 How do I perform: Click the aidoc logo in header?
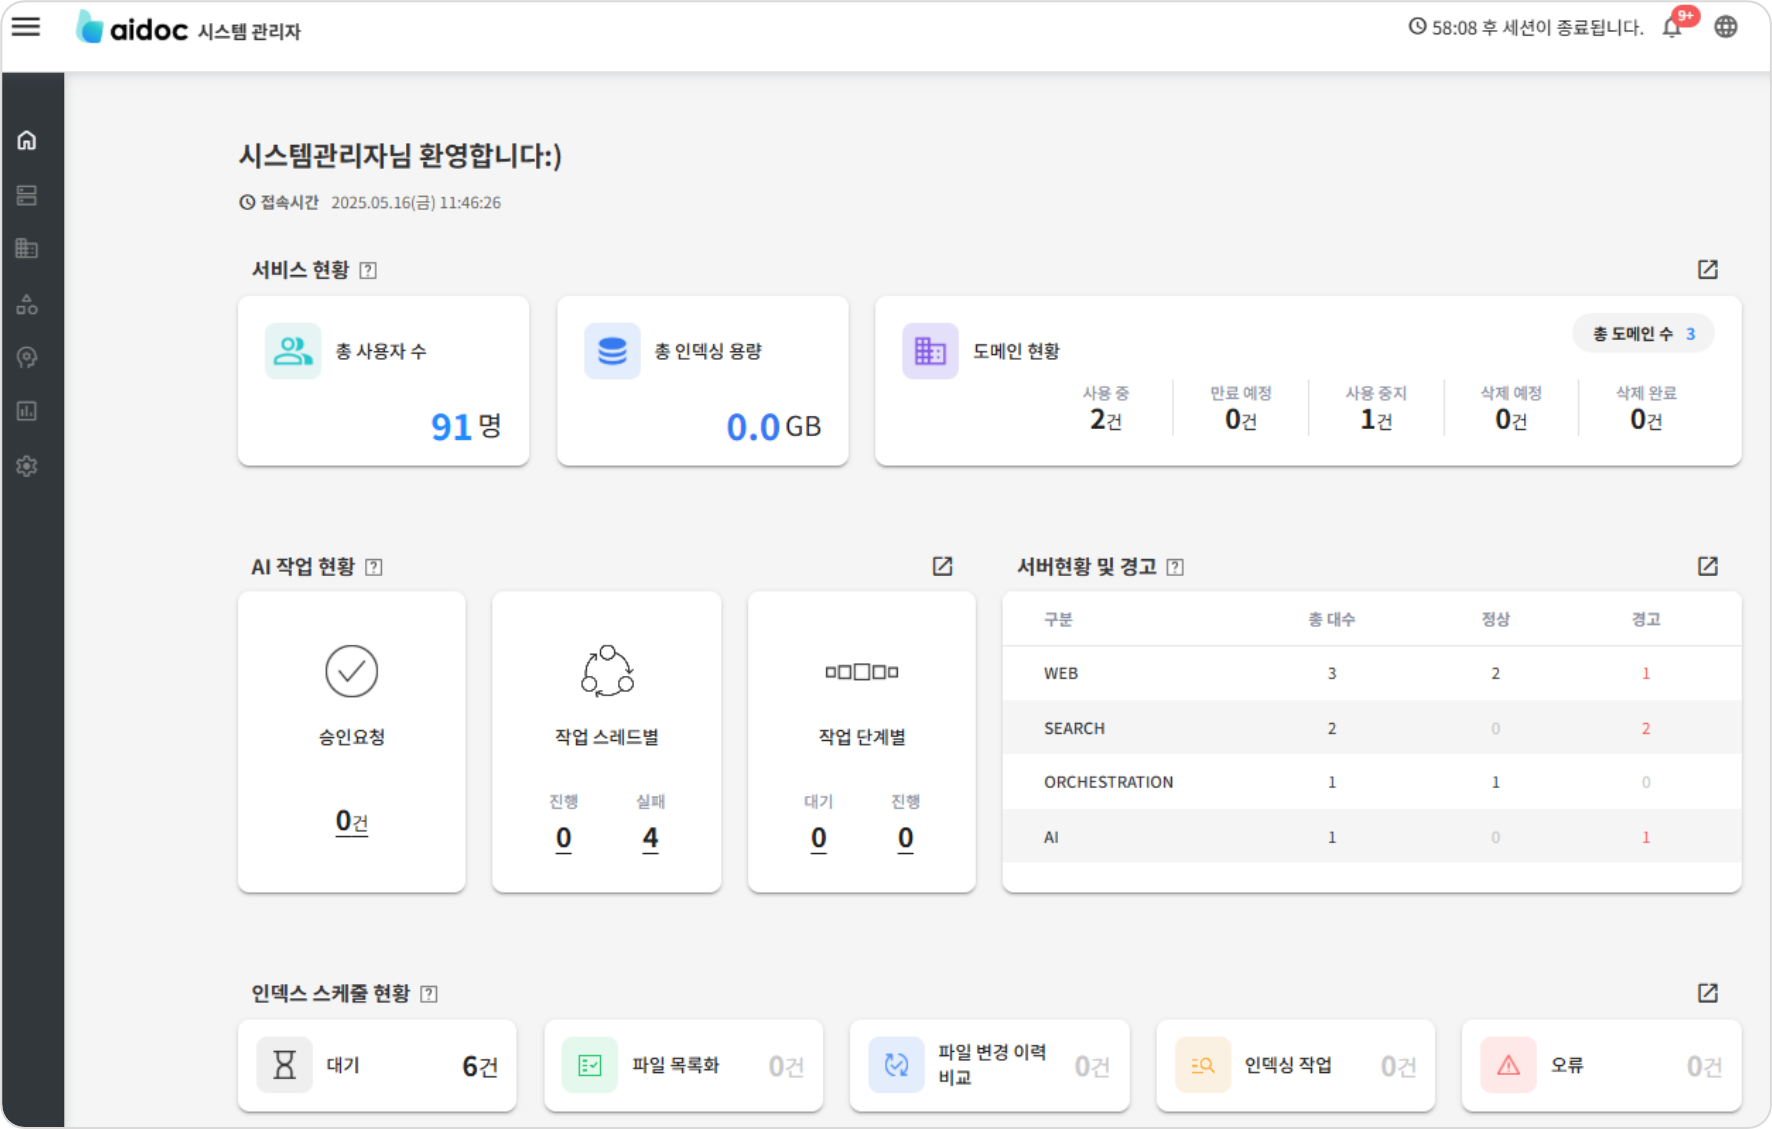coord(132,29)
